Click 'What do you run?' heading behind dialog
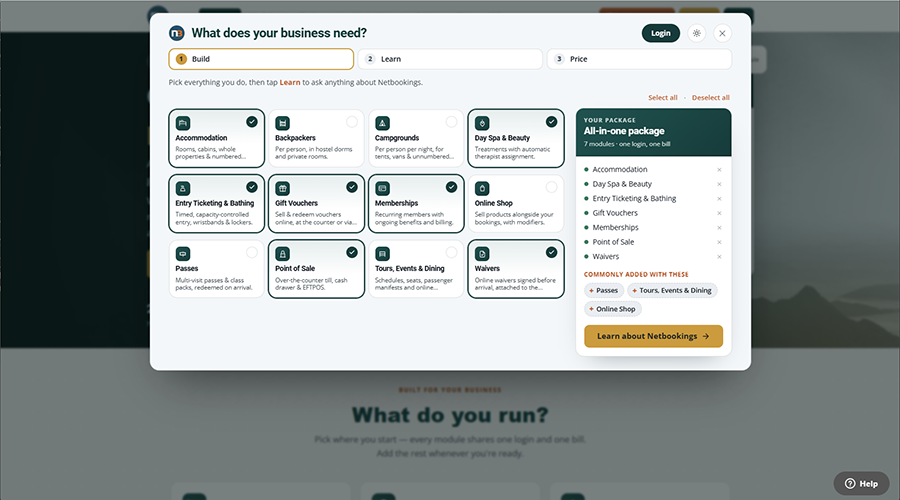The image size is (900, 500). (x=450, y=414)
